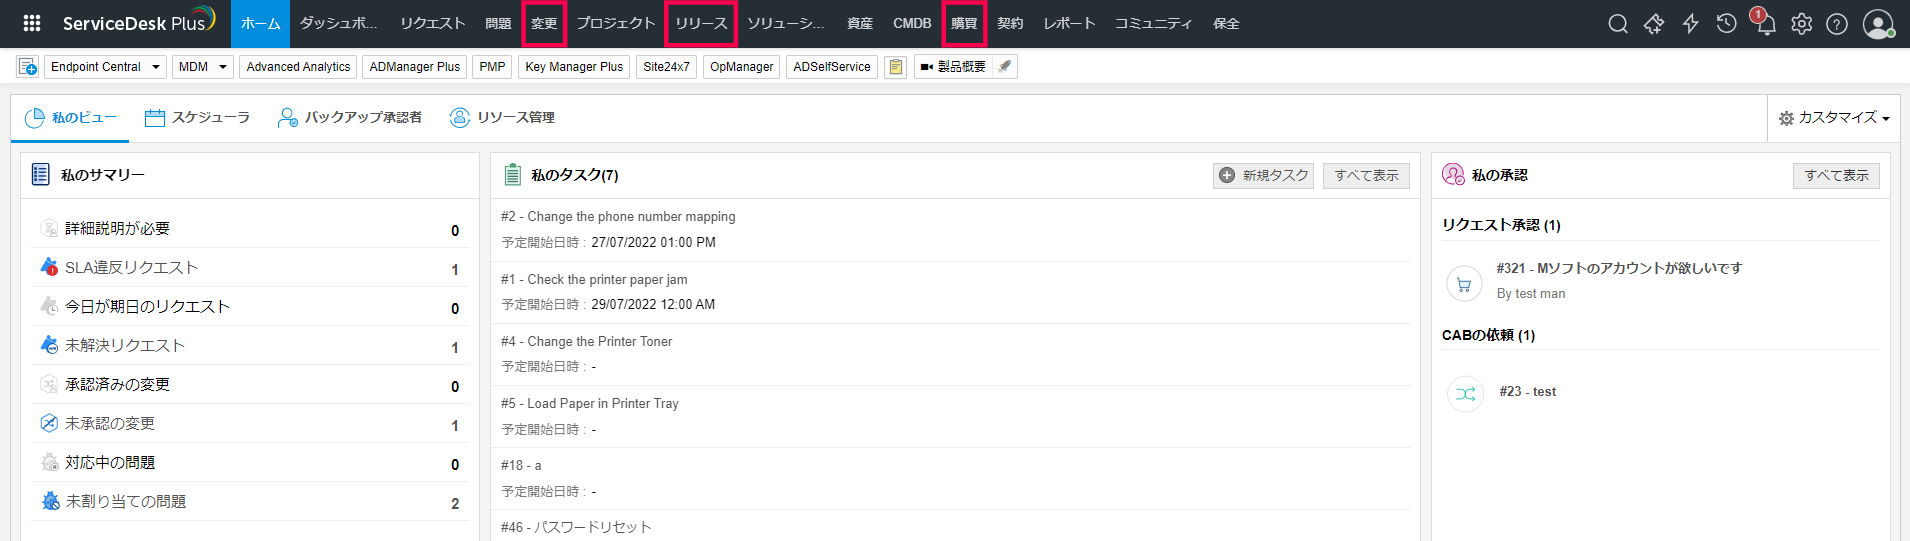Open the リクエスト tab
Screen dimensions: 1910x541
[x=433, y=24]
